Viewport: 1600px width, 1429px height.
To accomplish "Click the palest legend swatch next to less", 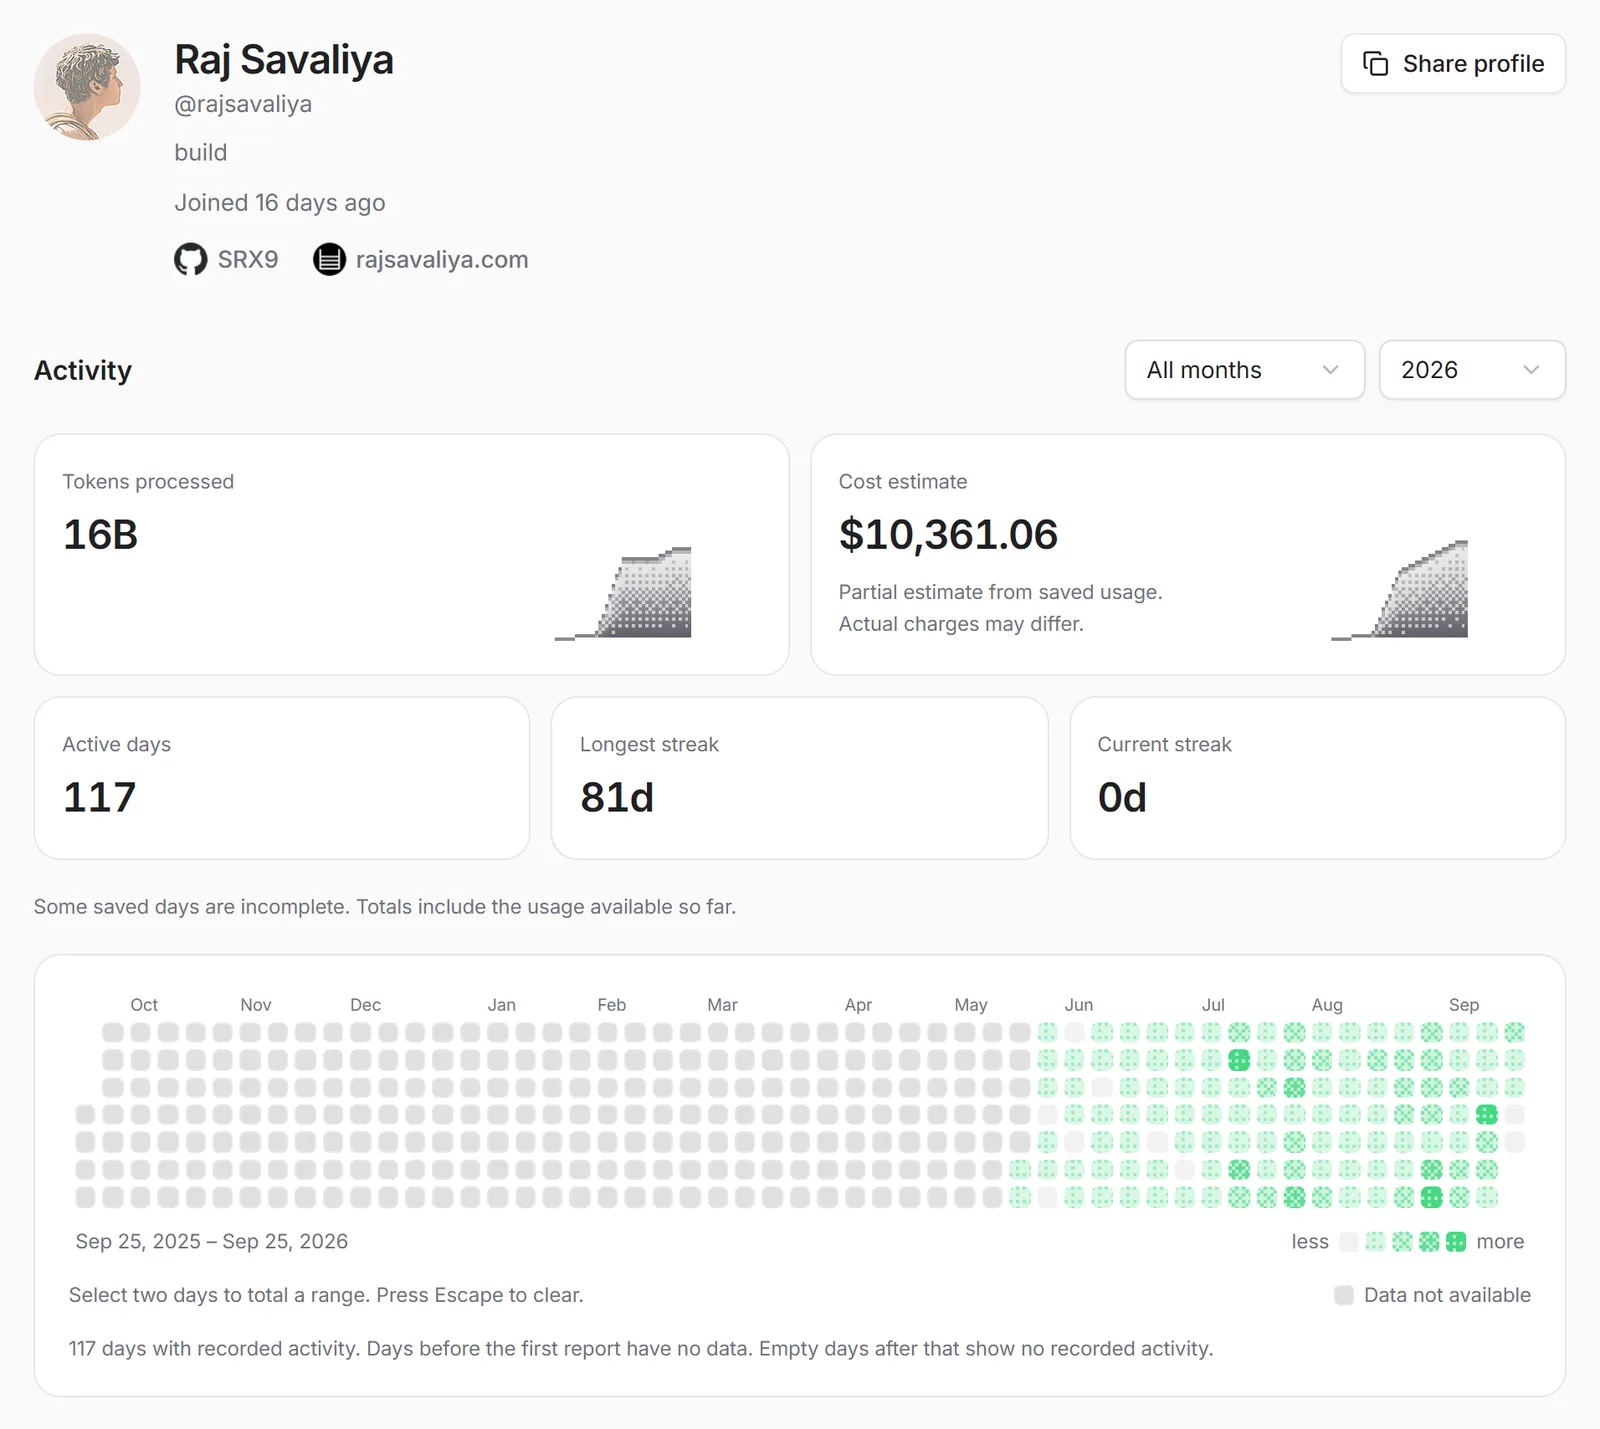I will [1349, 1242].
